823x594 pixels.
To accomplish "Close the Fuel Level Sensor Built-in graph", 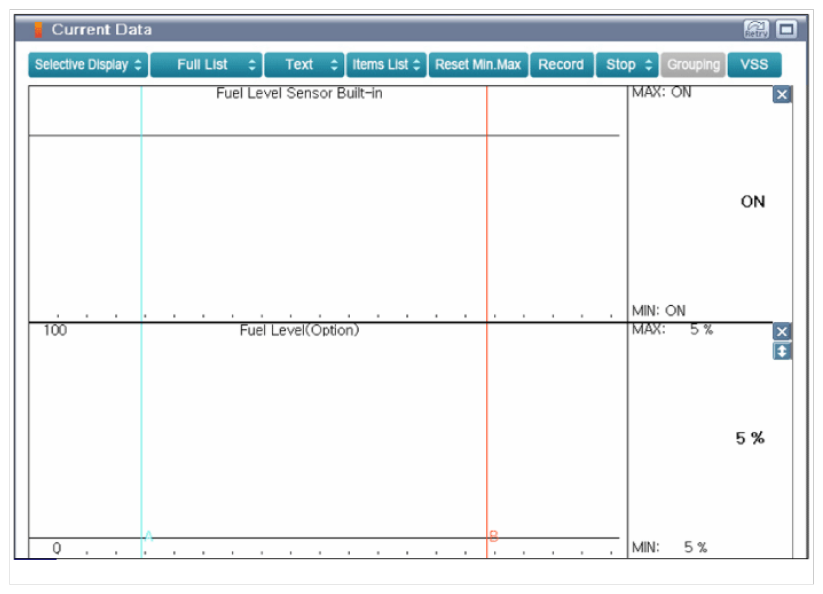I will [782, 95].
